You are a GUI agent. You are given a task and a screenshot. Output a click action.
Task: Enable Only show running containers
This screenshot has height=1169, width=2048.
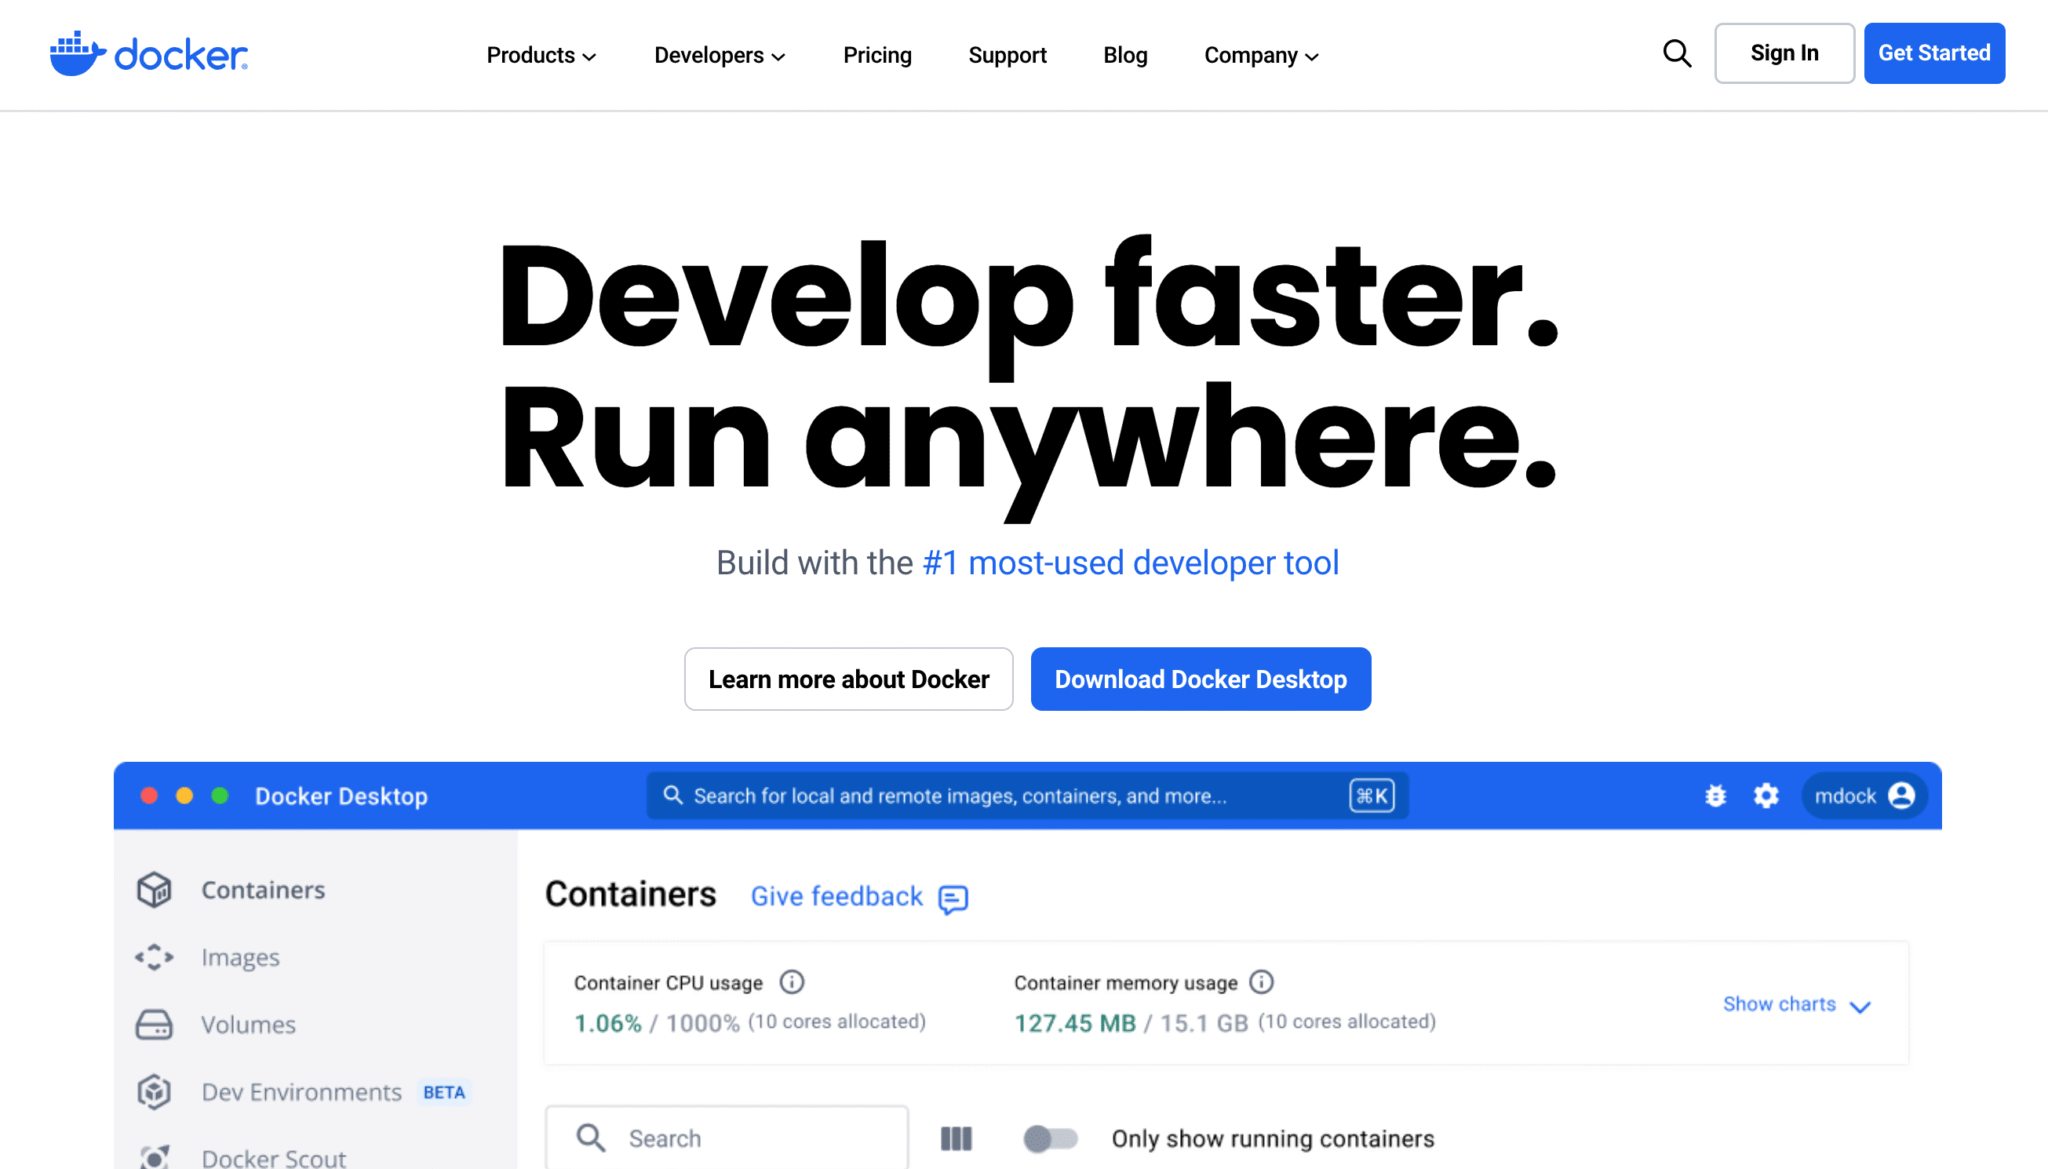(x=1051, y=1138)
